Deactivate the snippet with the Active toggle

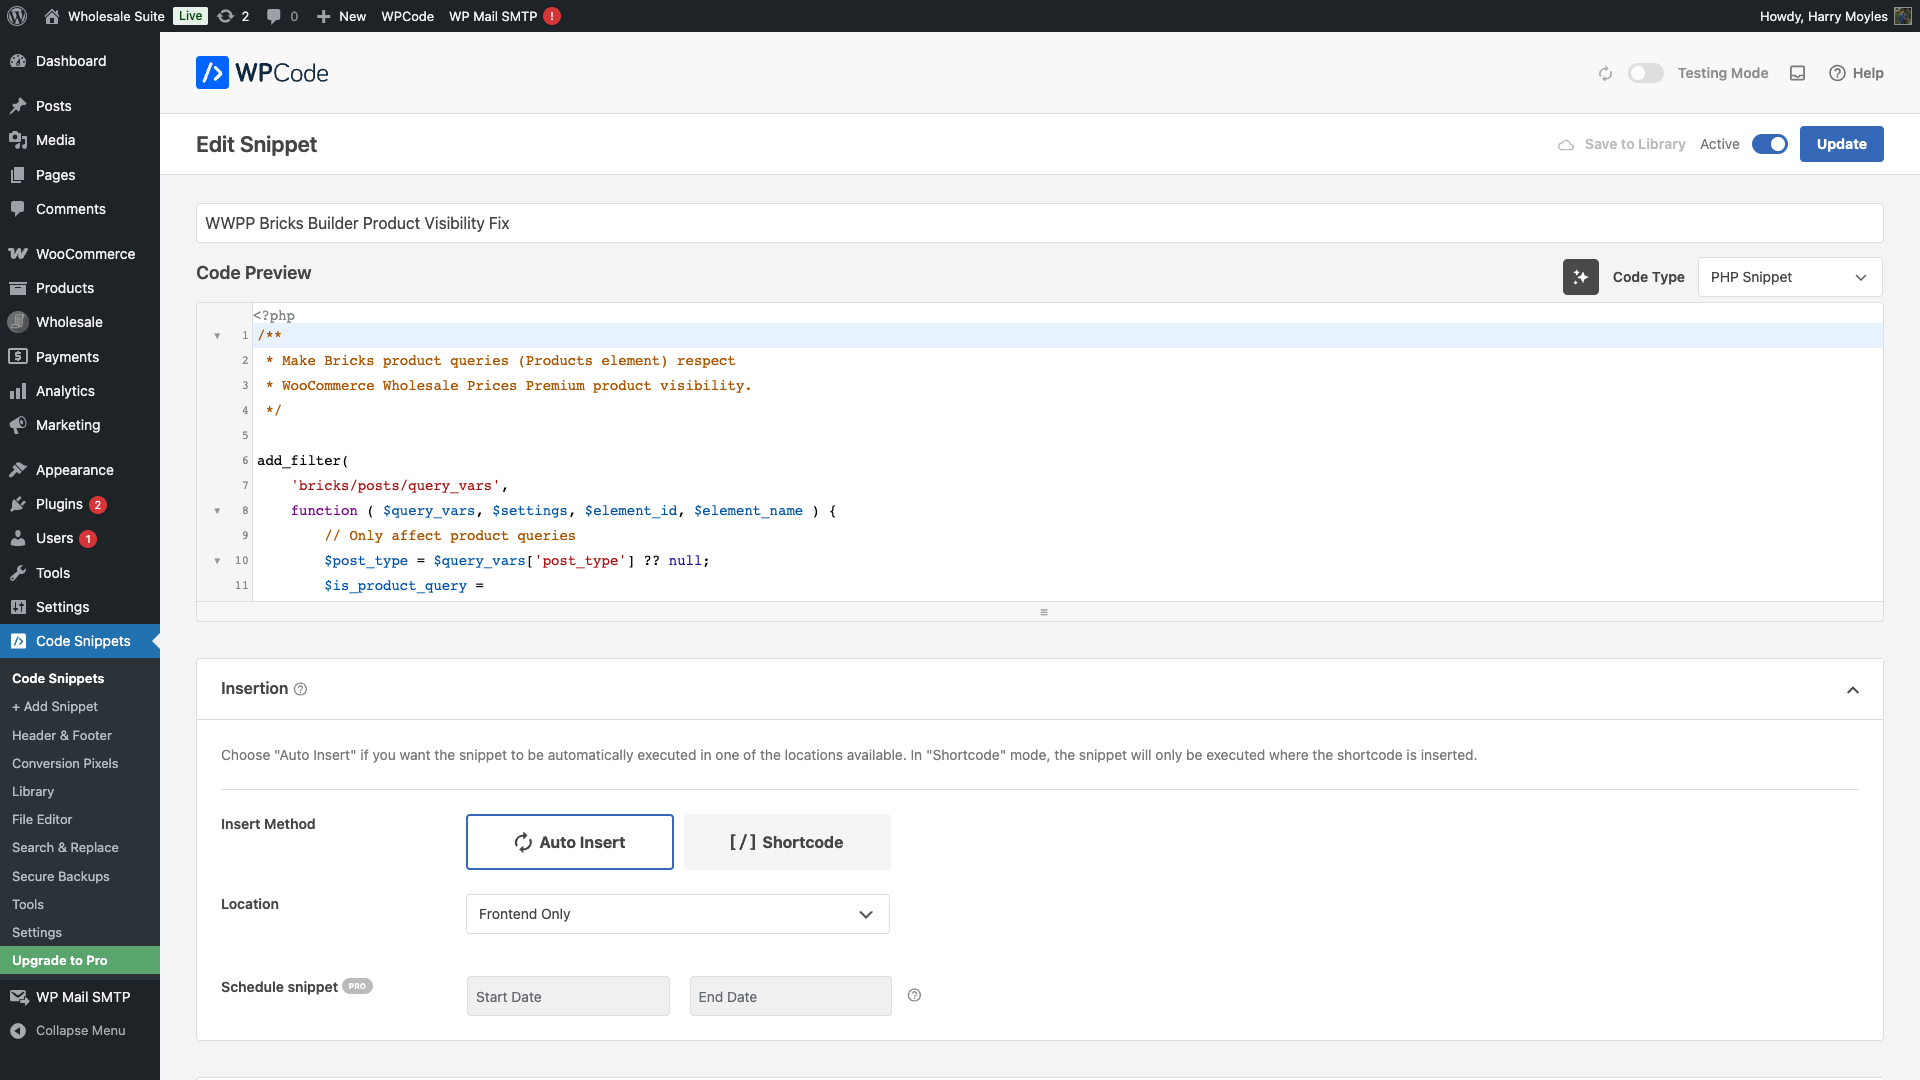click(x=1770, y=144)
